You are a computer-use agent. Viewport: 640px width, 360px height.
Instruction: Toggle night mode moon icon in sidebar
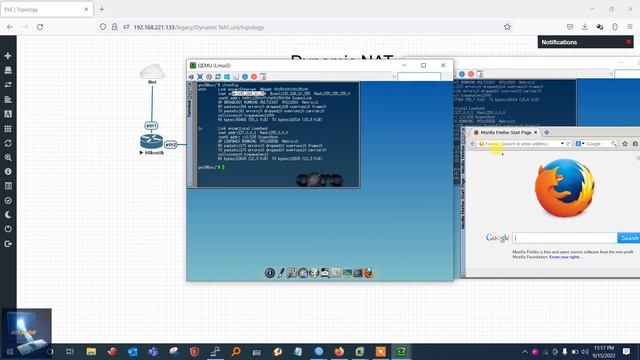point(8,215)
